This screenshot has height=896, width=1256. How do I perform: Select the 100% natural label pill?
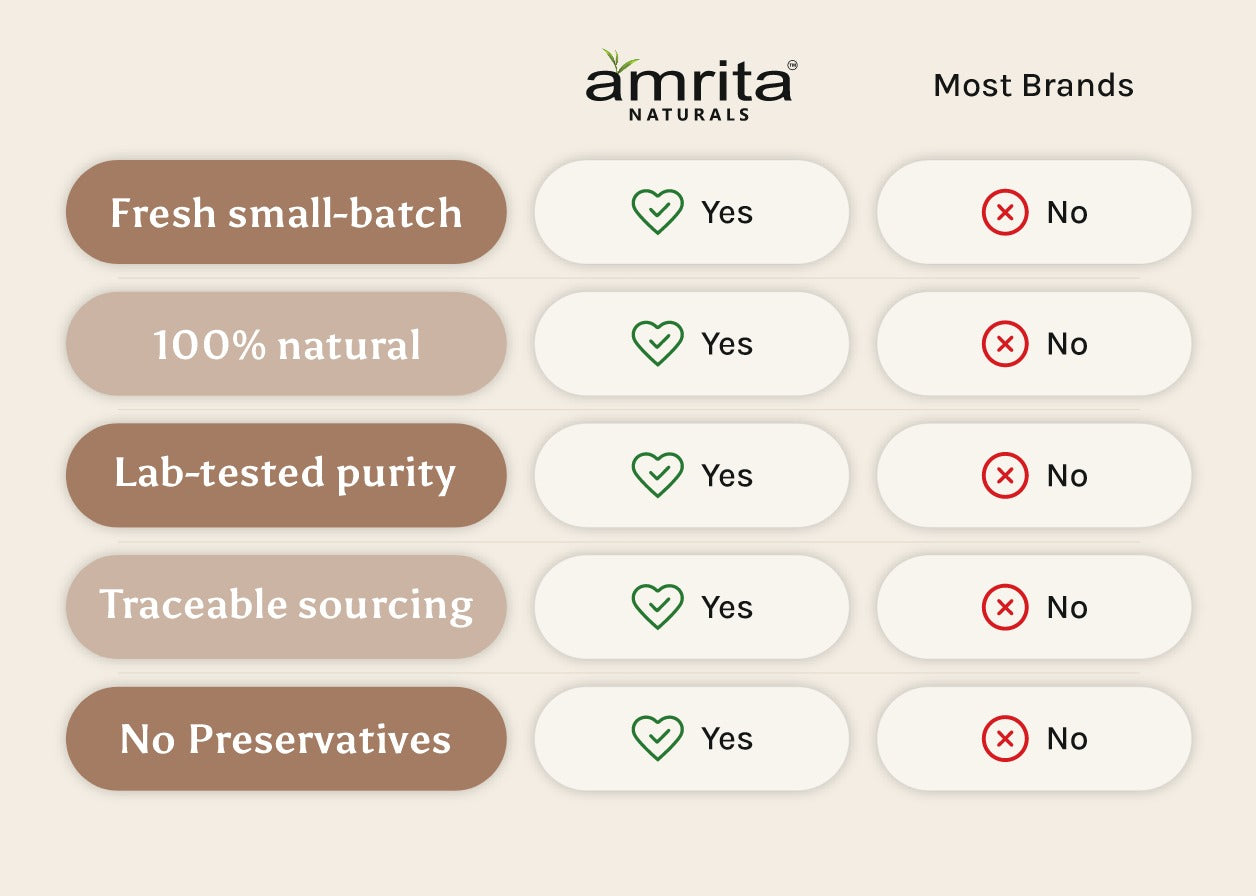tap(286, 344)
